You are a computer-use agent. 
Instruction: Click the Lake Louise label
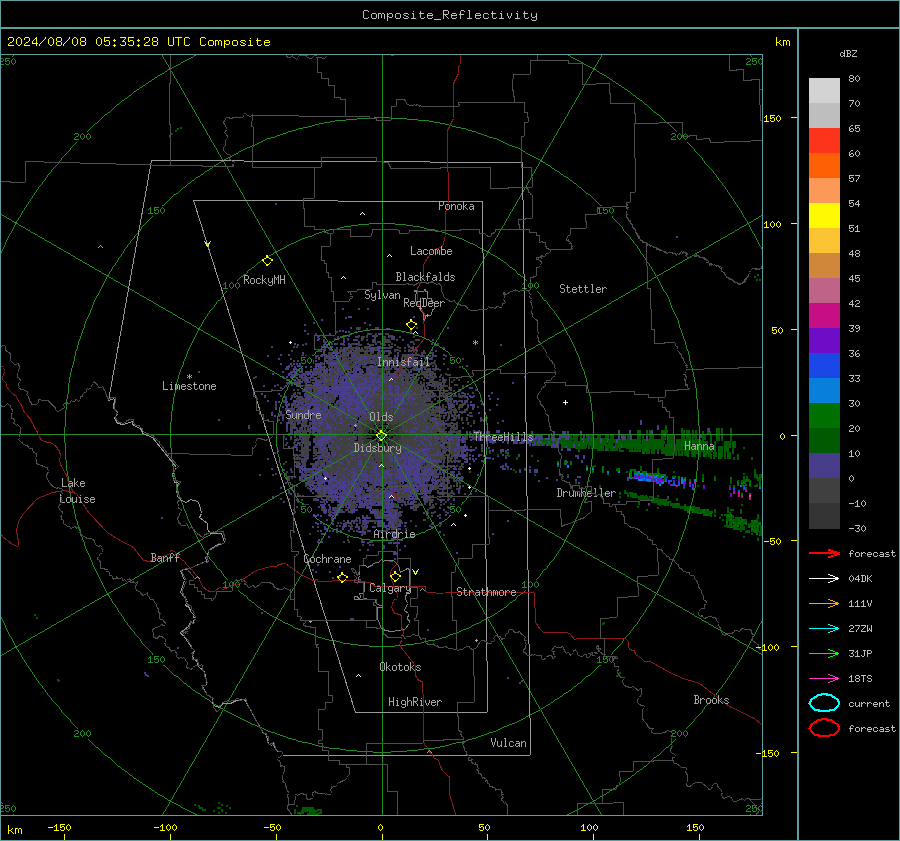(x=77, y=491)
